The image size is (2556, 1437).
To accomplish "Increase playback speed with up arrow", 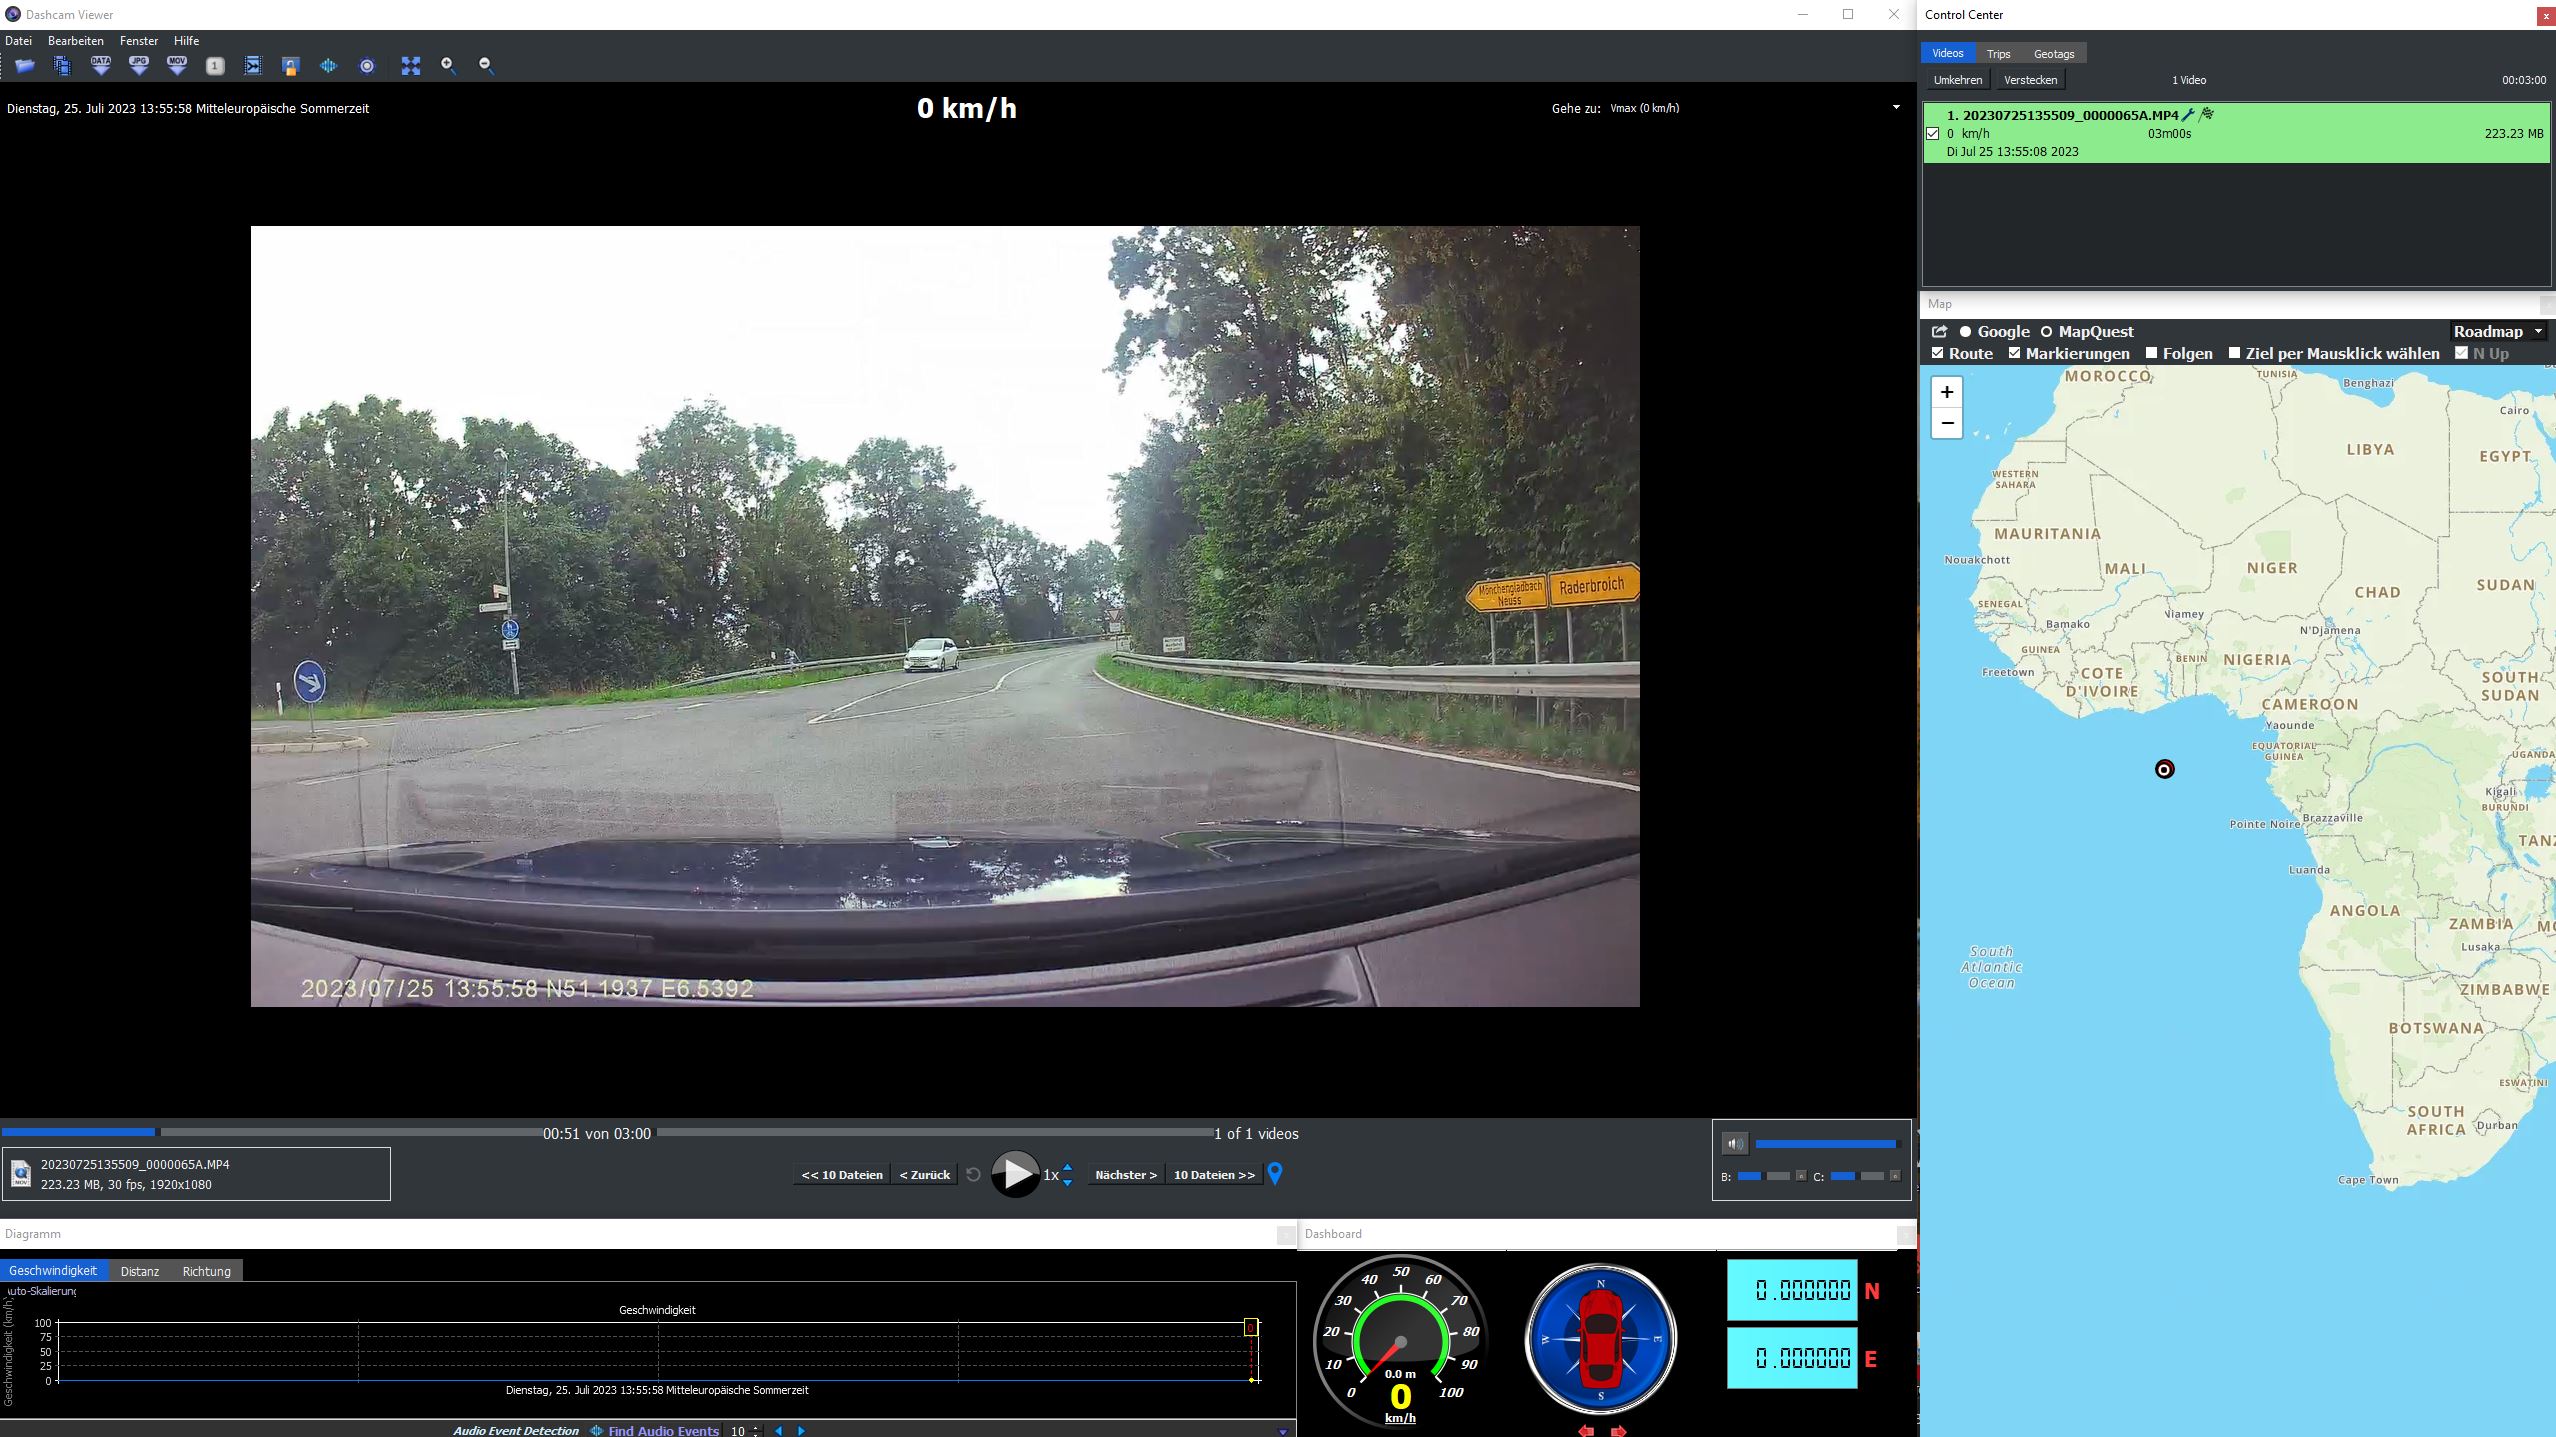I will tap(1067, 1167).
